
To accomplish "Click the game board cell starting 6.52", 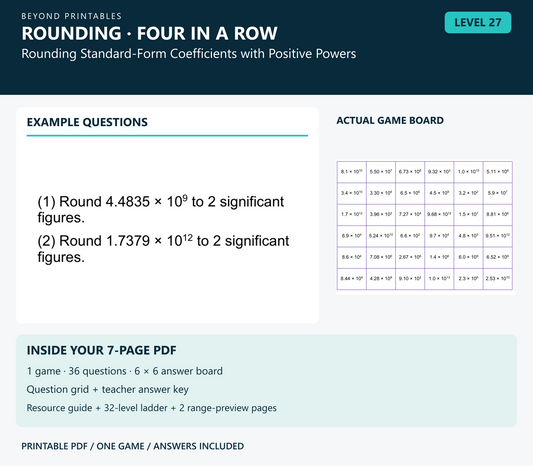I will [x=498, y=257].
